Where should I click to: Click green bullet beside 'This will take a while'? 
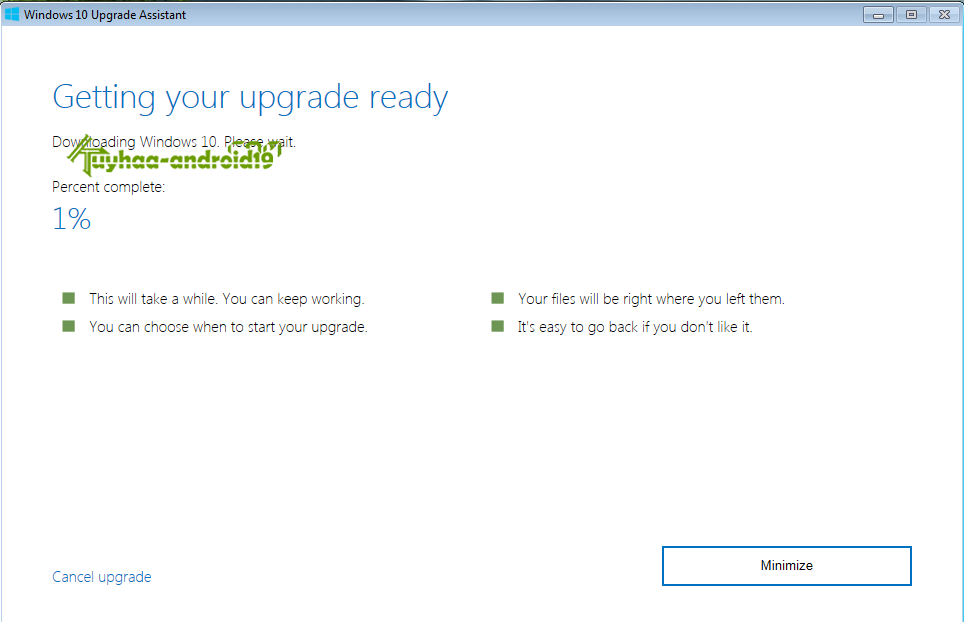pos(68,298)
